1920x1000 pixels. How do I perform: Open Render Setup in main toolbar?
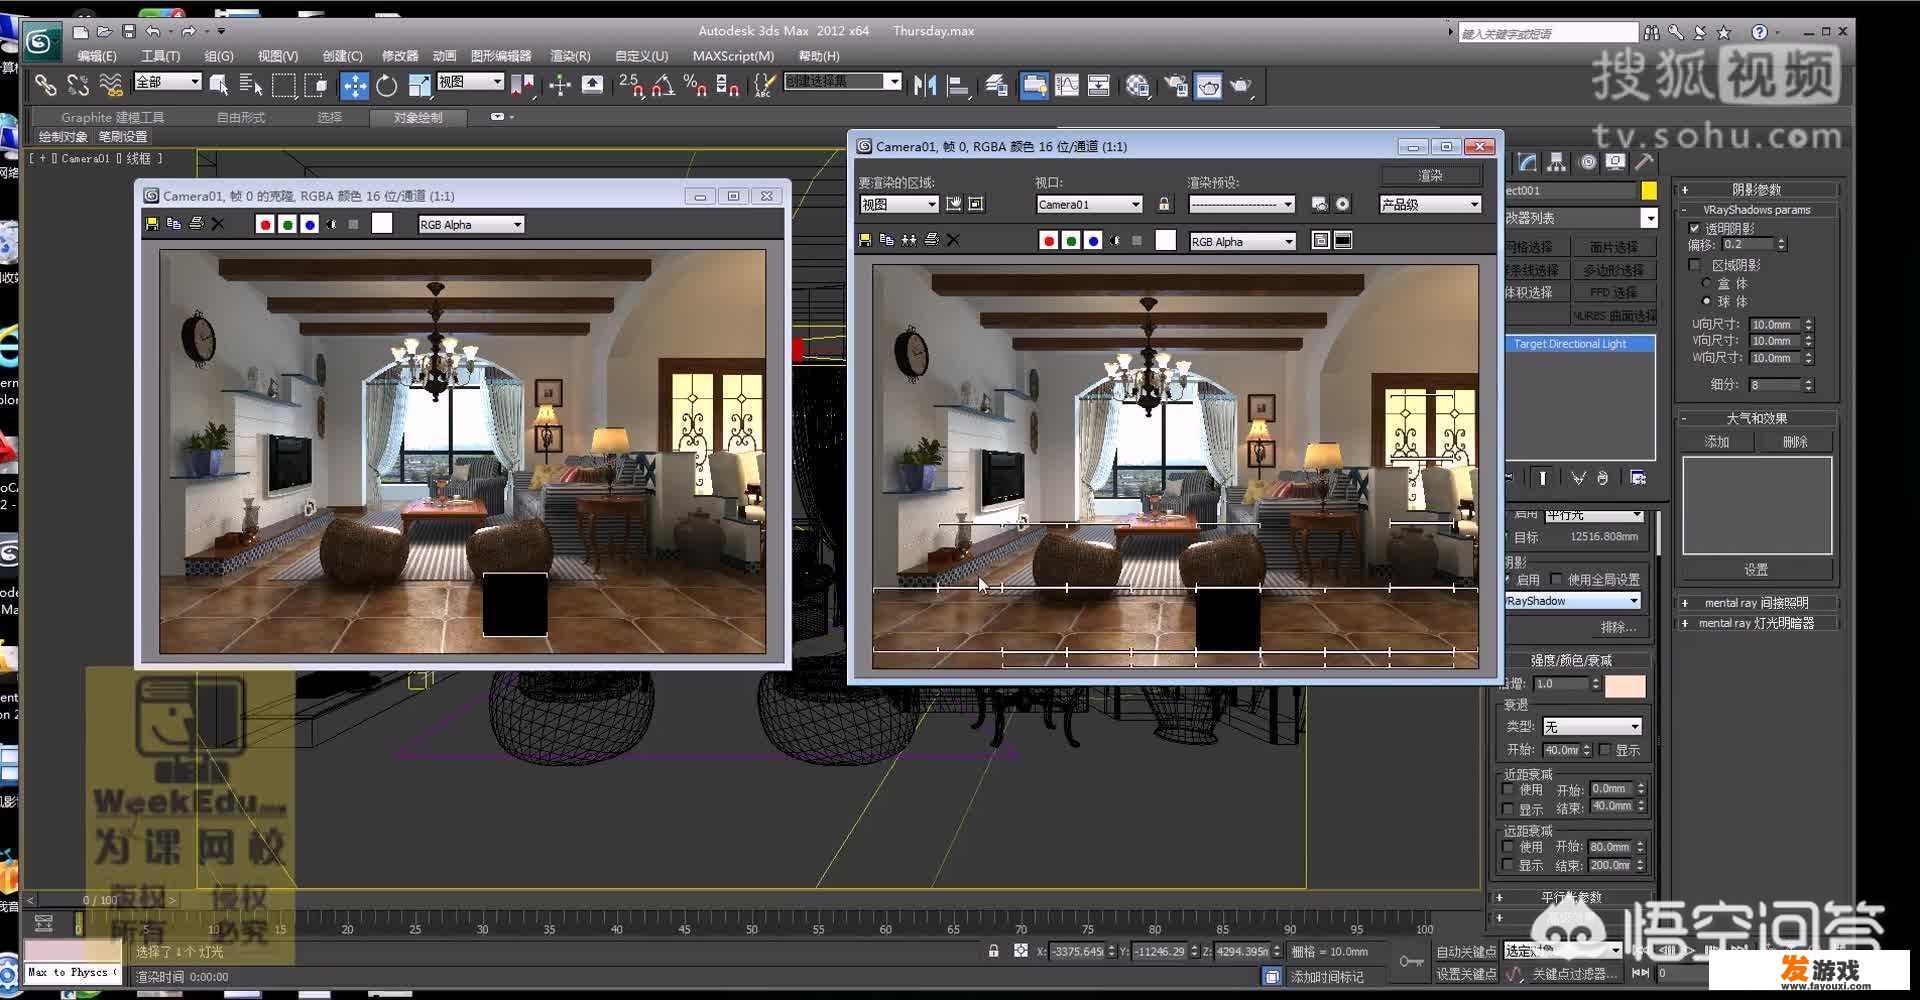point(1176,86)
